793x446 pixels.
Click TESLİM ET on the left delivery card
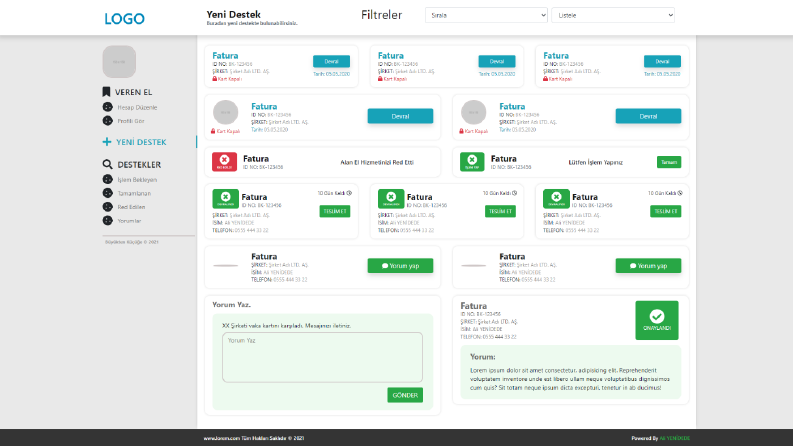click(x=335, y=211)
